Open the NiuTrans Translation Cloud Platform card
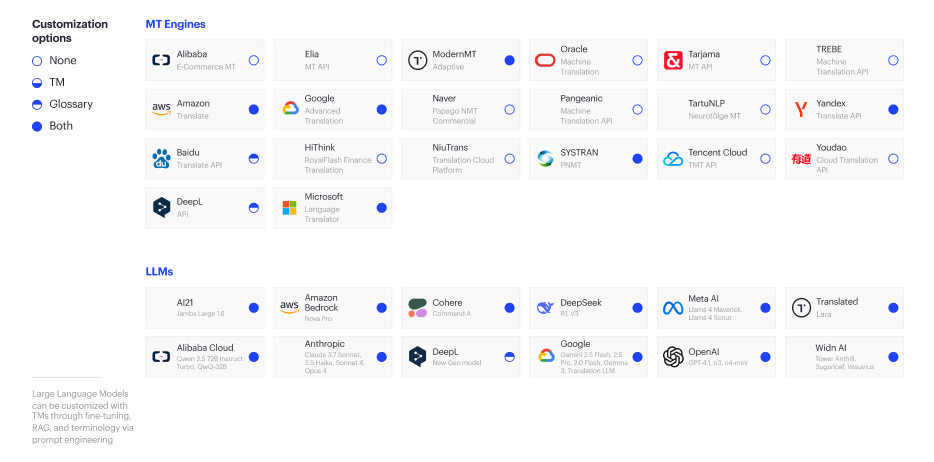The height and width of the screenshot is (462, 934). click(x=460, y=159)
